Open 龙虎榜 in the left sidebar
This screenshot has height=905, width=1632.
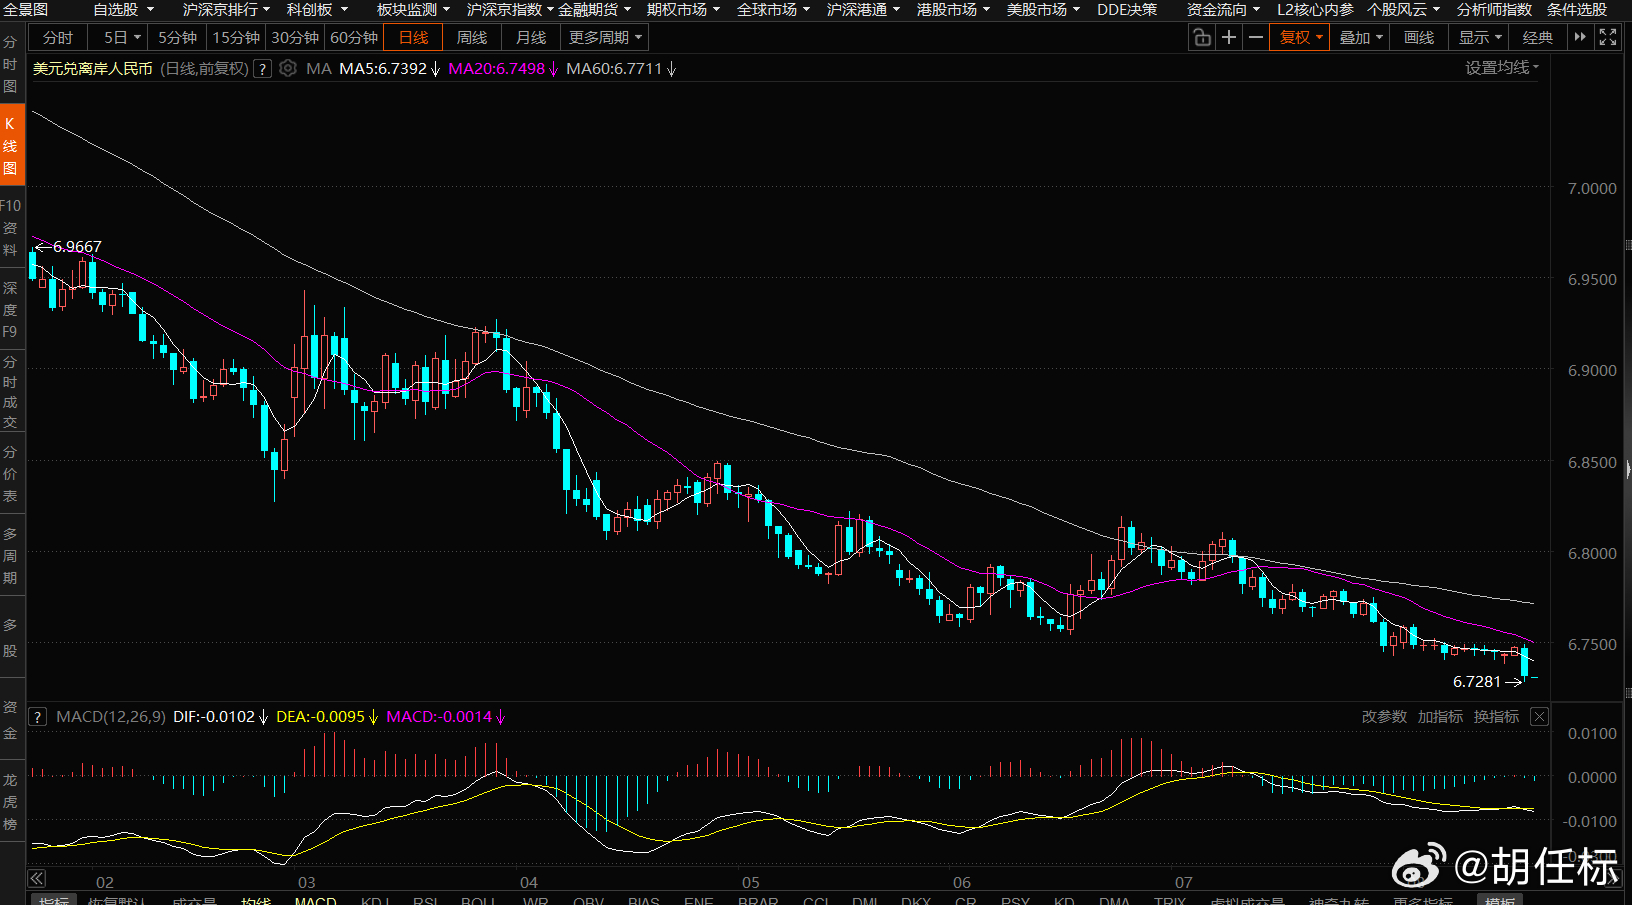pos(11,802)
